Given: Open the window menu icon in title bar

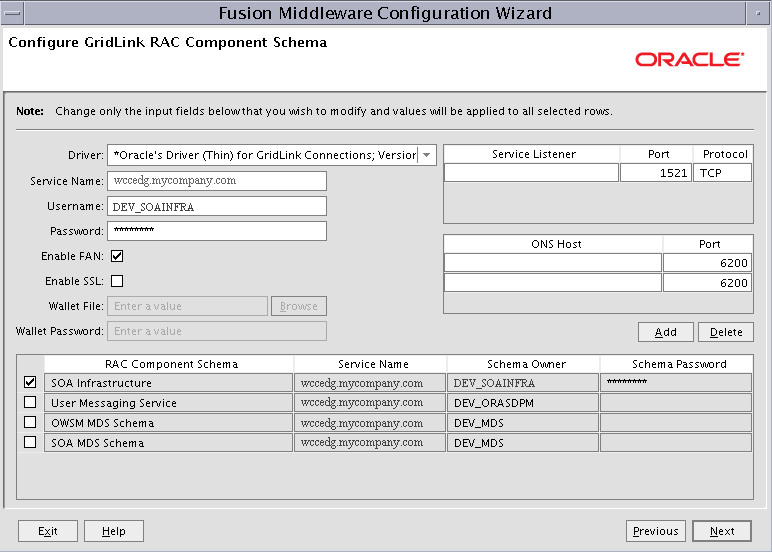Looking at the screenshot, I should click(12, 13).
